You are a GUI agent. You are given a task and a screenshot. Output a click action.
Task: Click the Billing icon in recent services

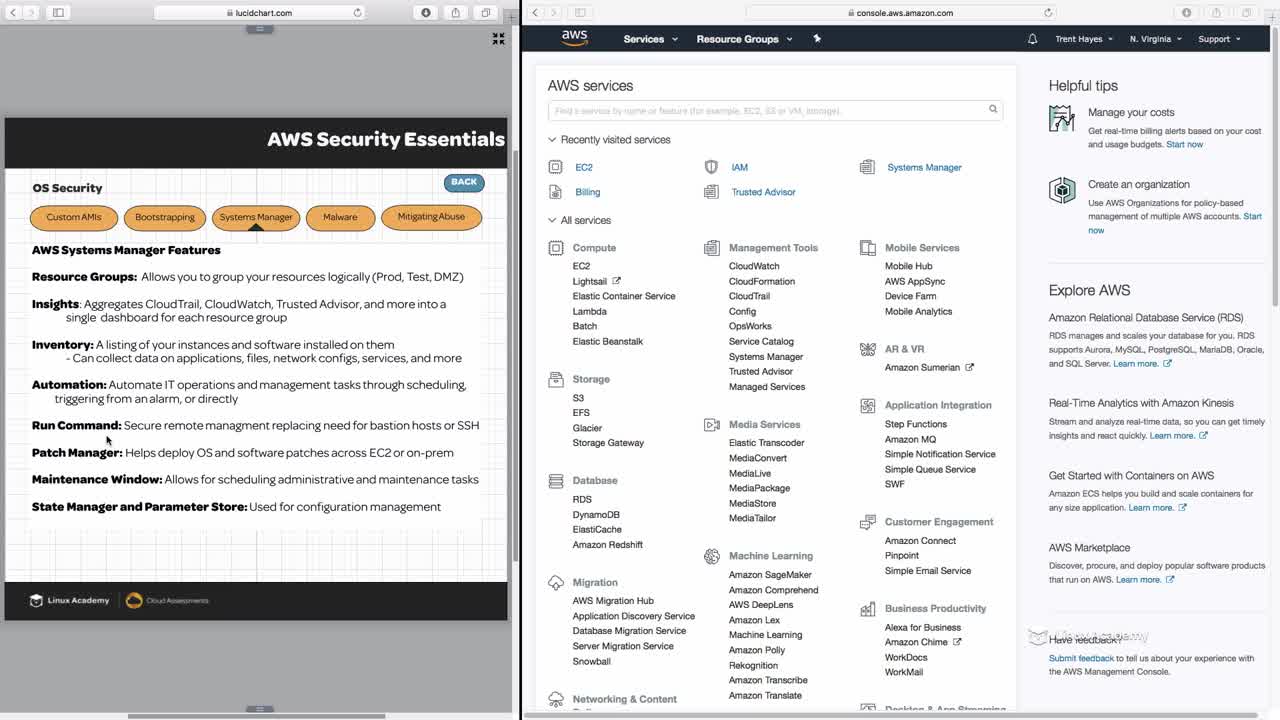click(x=555, y=192)
